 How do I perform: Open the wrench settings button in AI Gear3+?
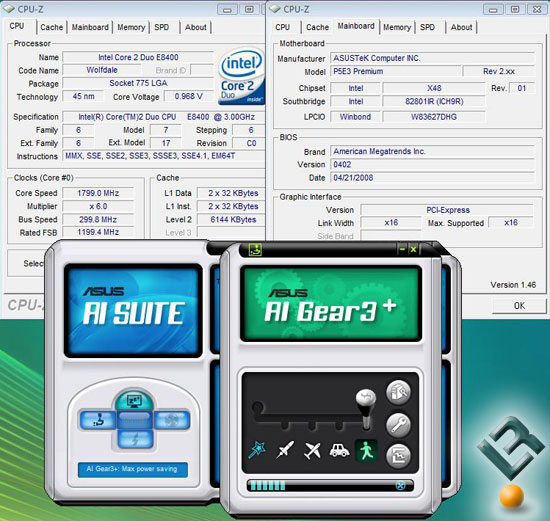(x=398, y=425)
